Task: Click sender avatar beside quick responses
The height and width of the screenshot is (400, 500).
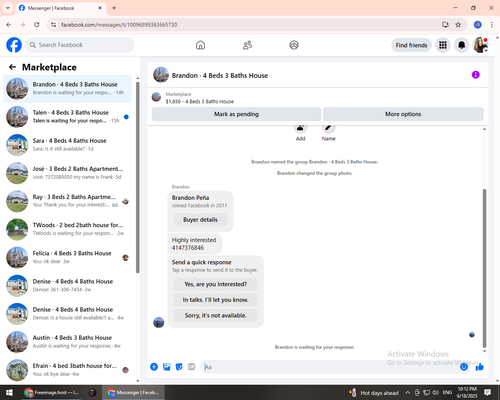Action: pyautogui.click(x=159, y=322)
